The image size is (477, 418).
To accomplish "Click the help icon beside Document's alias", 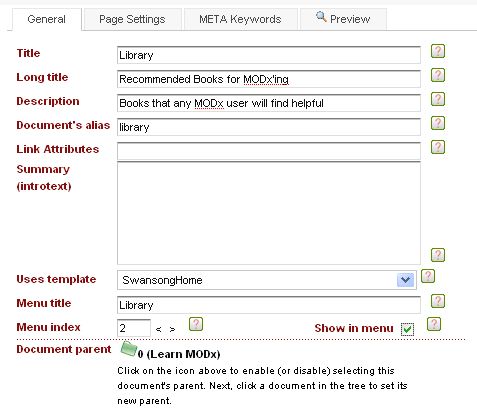I will [438, 123].
